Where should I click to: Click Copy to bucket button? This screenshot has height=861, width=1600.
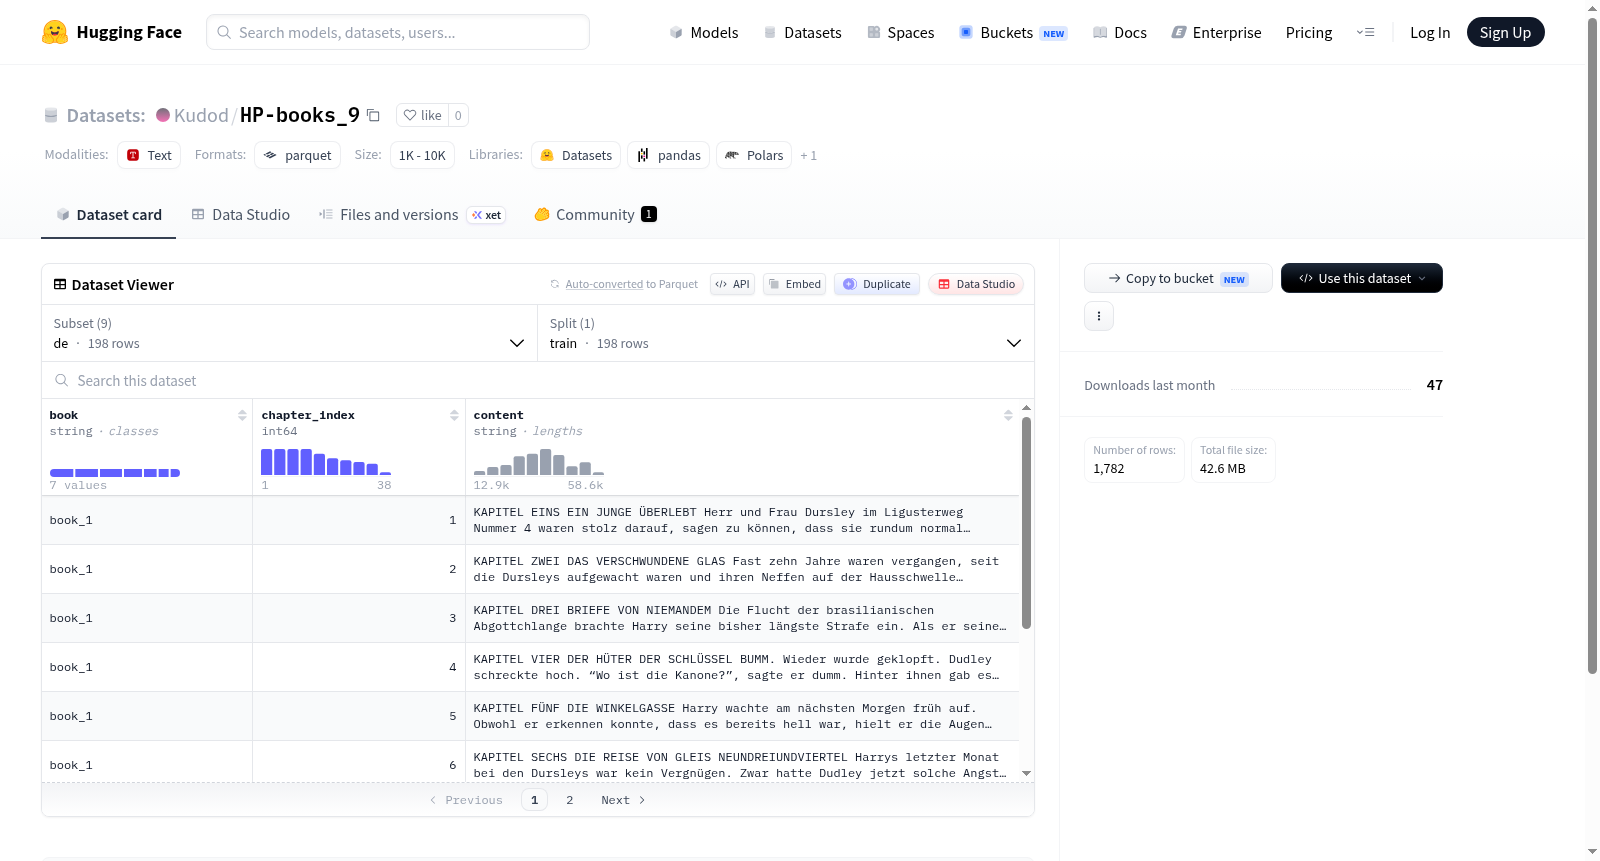(x=1178, y=278)
